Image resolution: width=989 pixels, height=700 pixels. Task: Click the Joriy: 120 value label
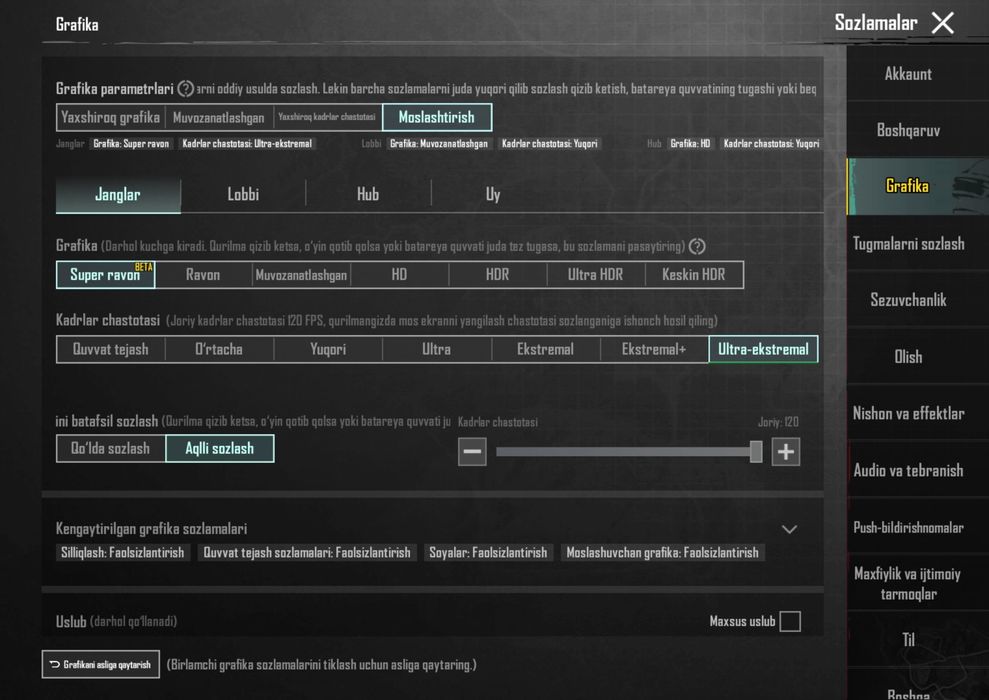point(778,422)
